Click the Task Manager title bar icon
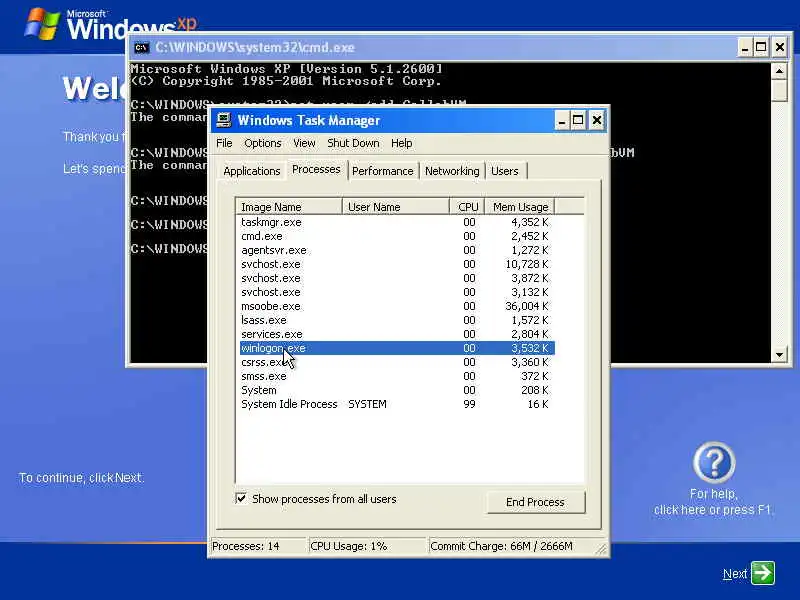The width and height of the screenshot is (800, 600). click(223, 120)
